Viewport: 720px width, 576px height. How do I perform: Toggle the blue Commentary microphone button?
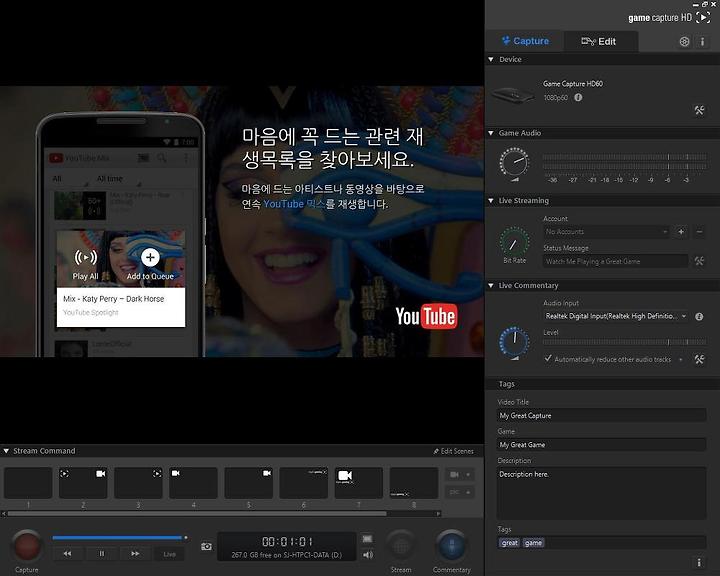pyautogui.click(x=451, y=546)
